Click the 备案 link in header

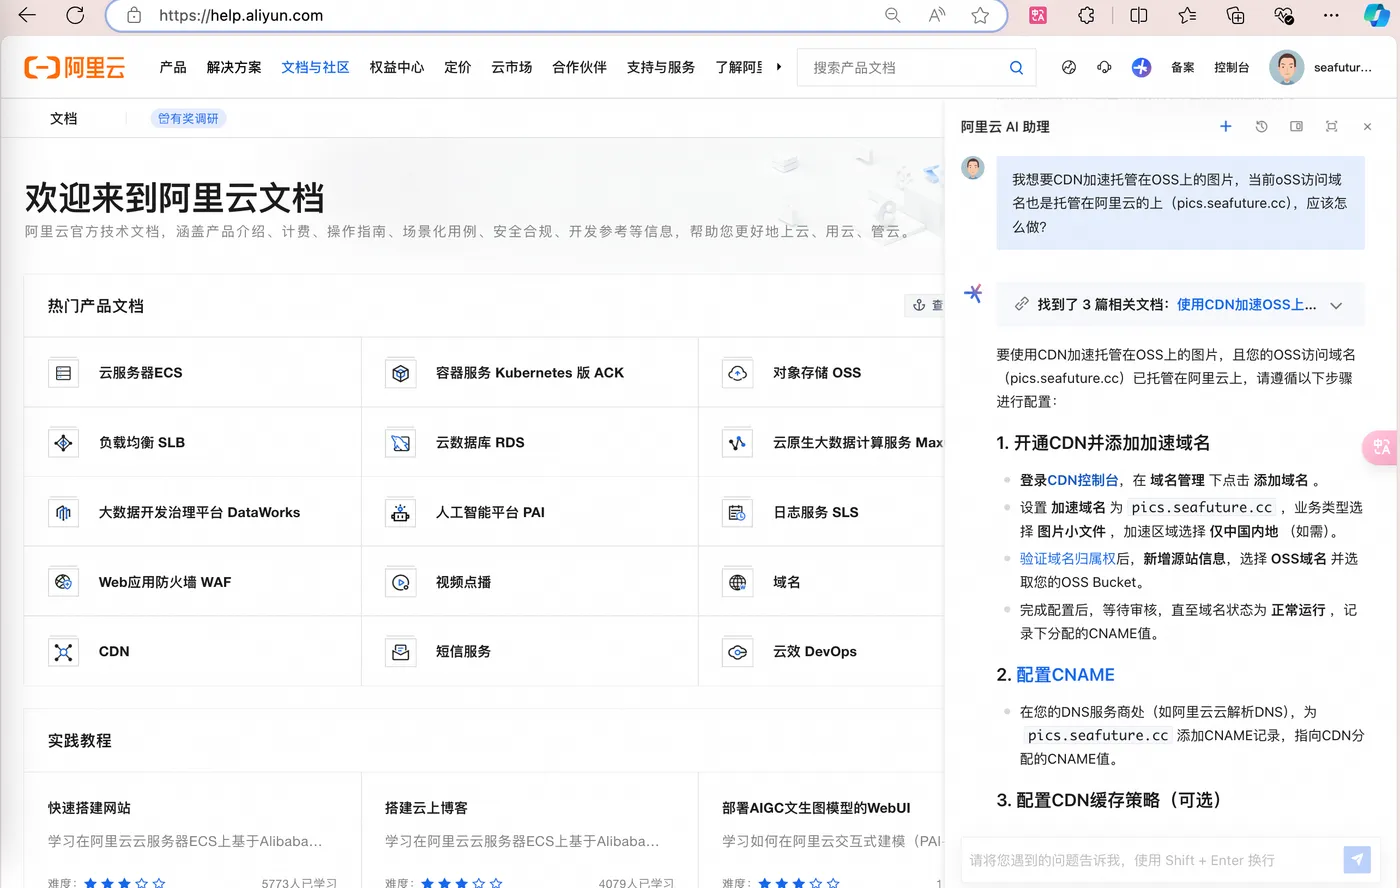1183,67
